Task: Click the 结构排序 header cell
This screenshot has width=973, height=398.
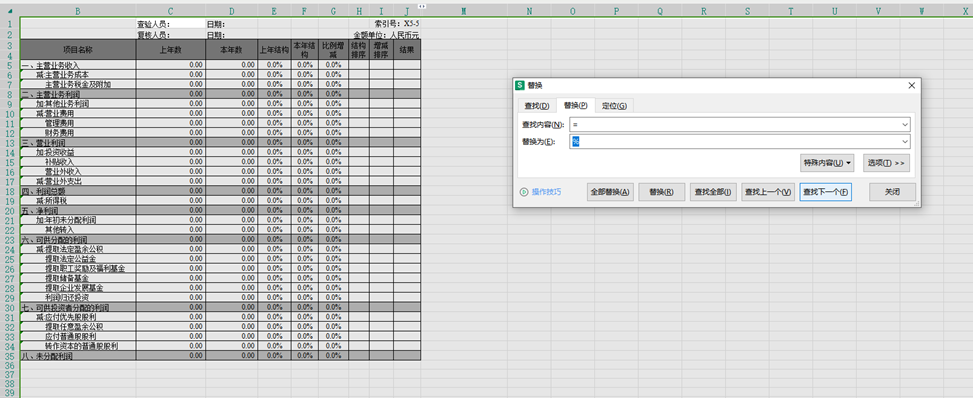Action: (358, 50)
